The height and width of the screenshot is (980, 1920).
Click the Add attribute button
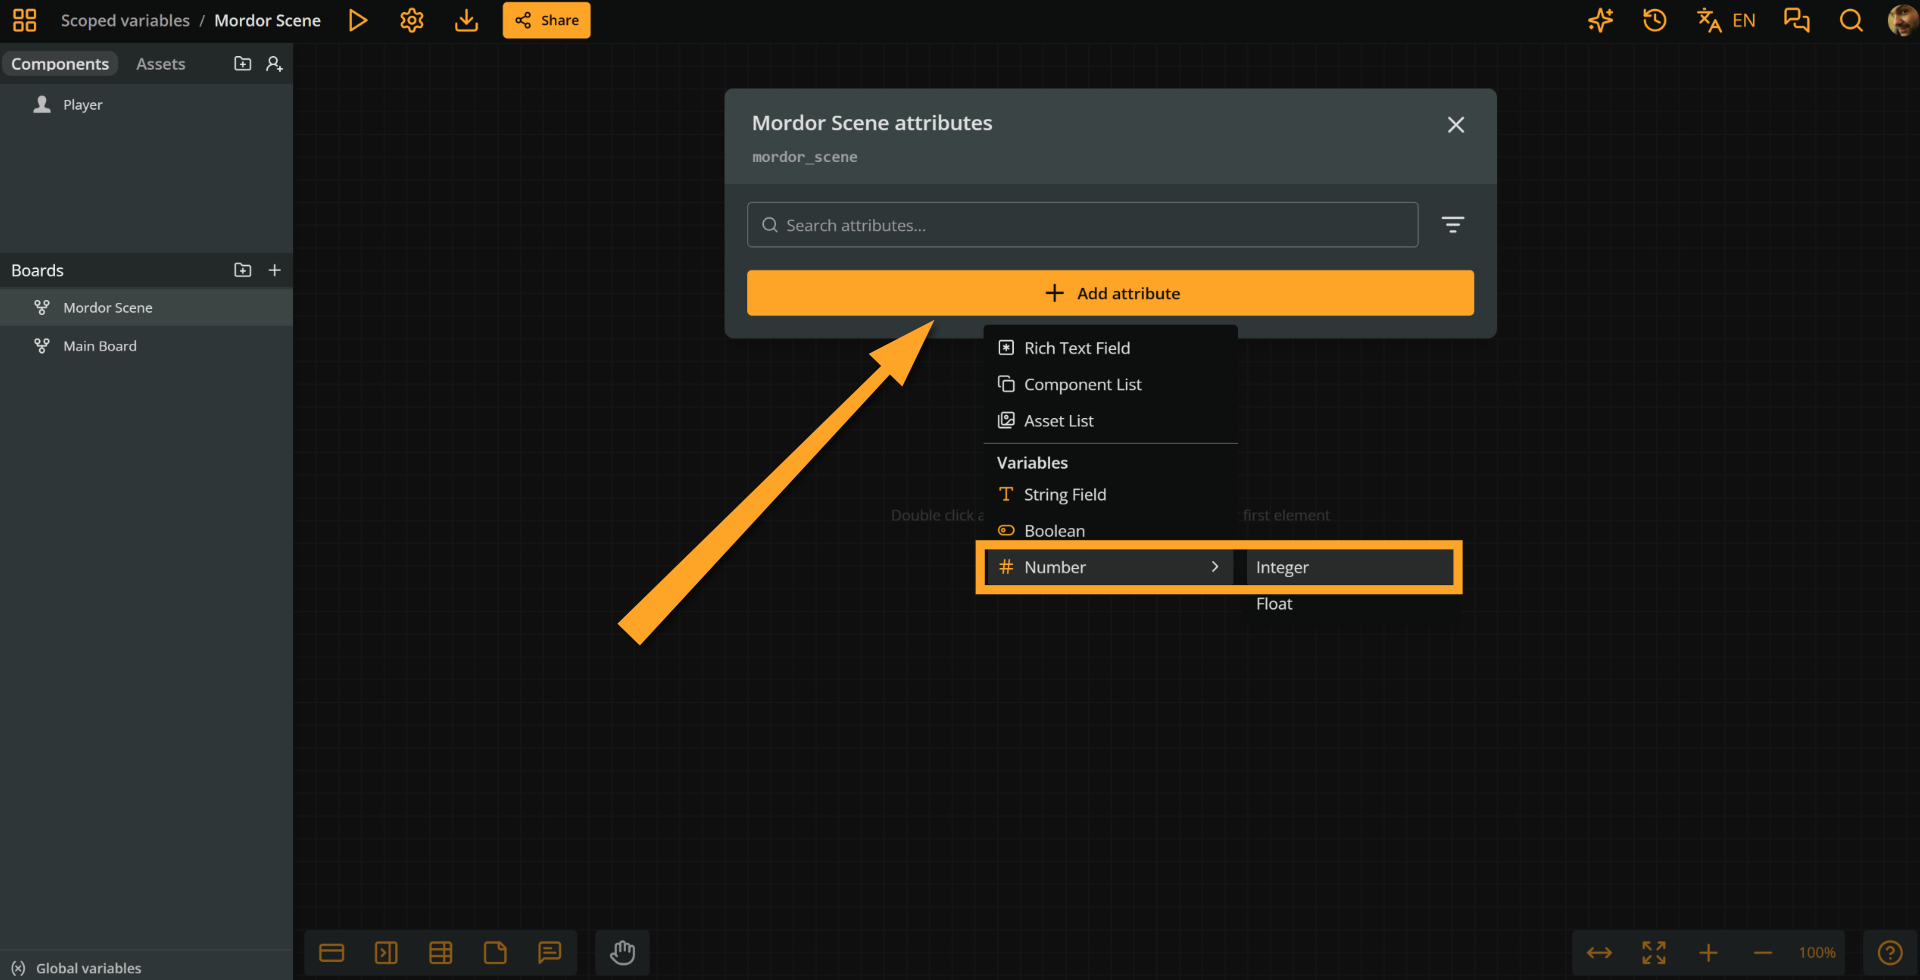click(x=1110, y=293)
